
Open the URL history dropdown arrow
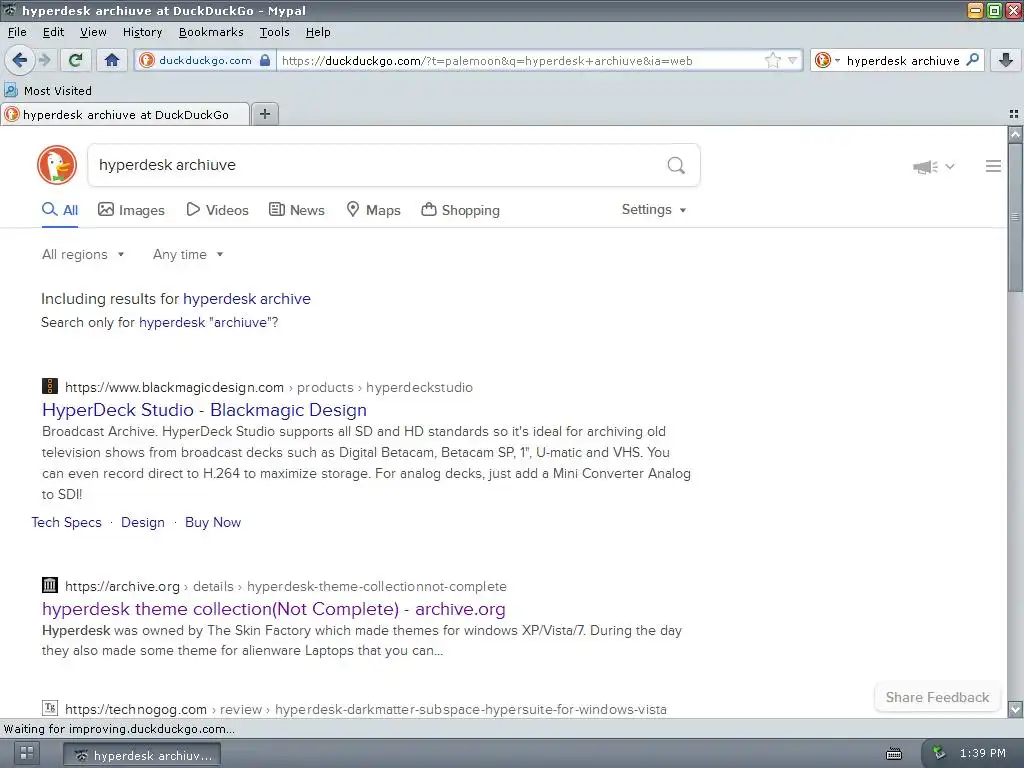(792, 60)
